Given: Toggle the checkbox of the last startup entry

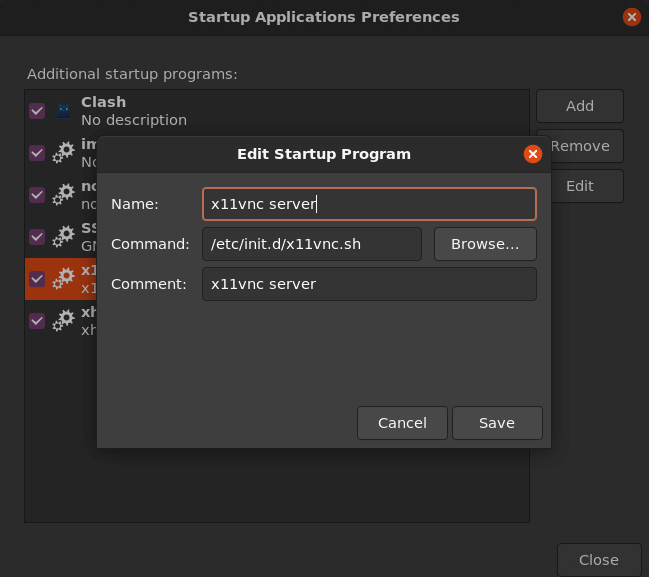Looking at the screenshot, I should [37, 321].
